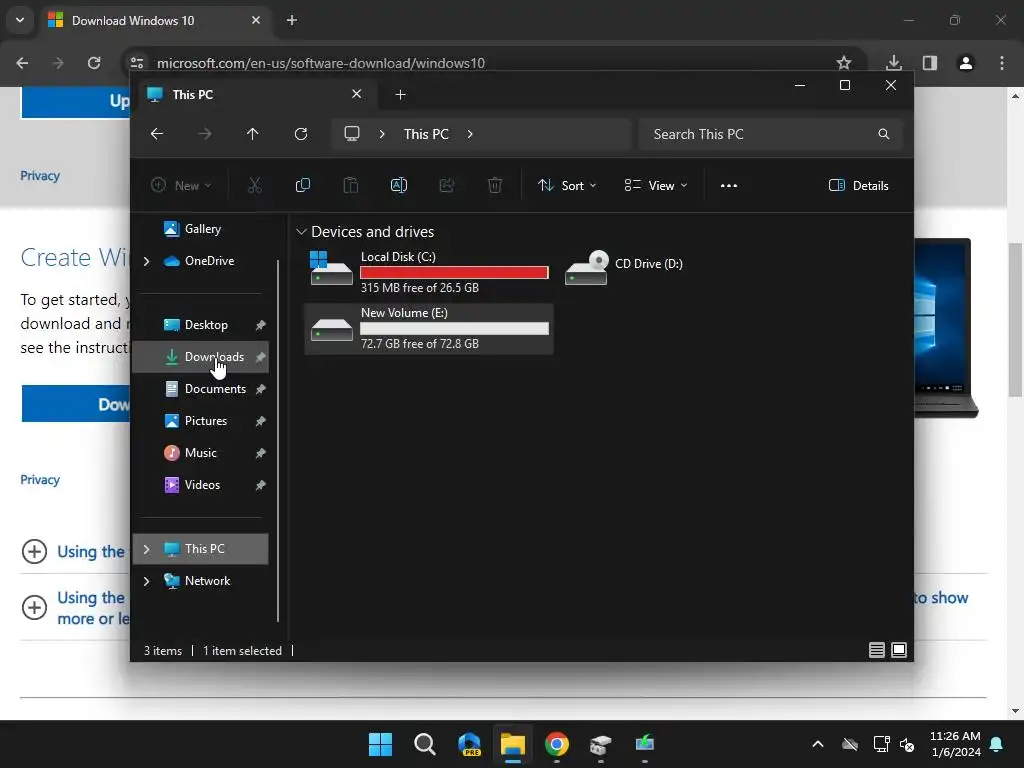Open Chrome tab search dropdown
Viewport: 1024px width, 768px height.
20,20
